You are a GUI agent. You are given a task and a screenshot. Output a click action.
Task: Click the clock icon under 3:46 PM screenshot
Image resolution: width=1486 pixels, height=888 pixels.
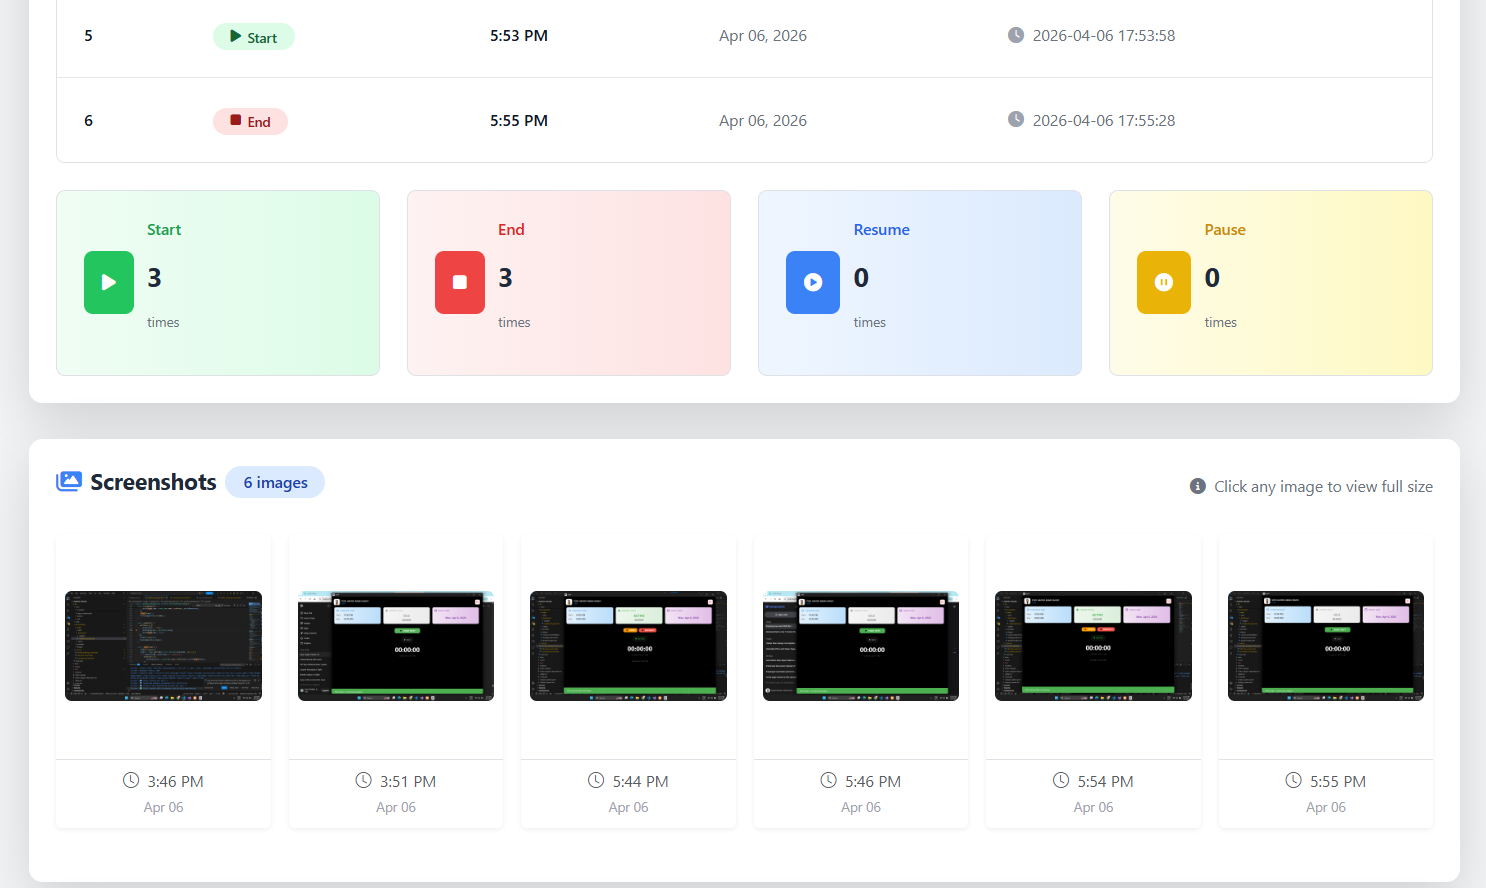pos(131,781)
